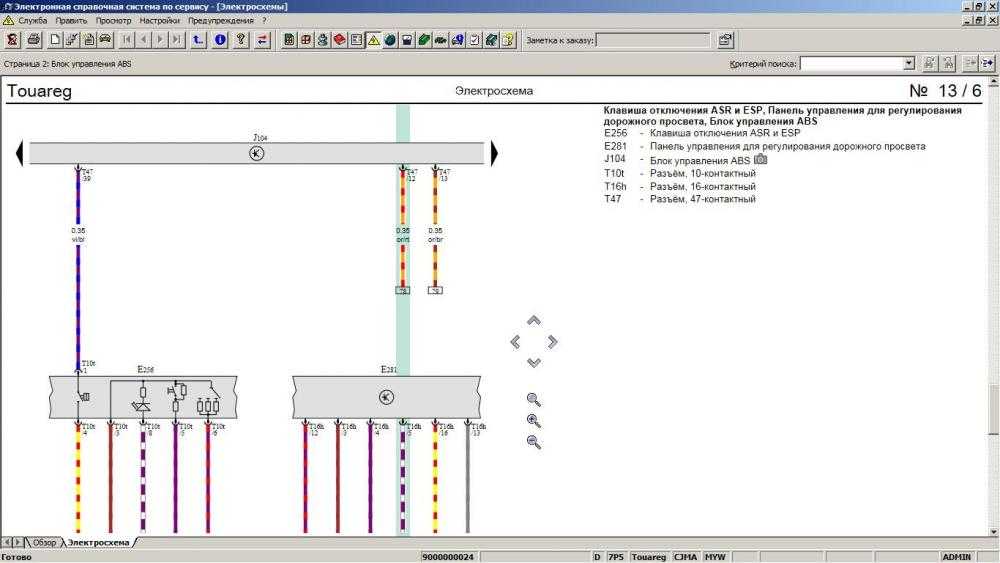Viewport: 1000px width, 563px height.
Task: Click the E256 legend entry text
Action: 724,133
